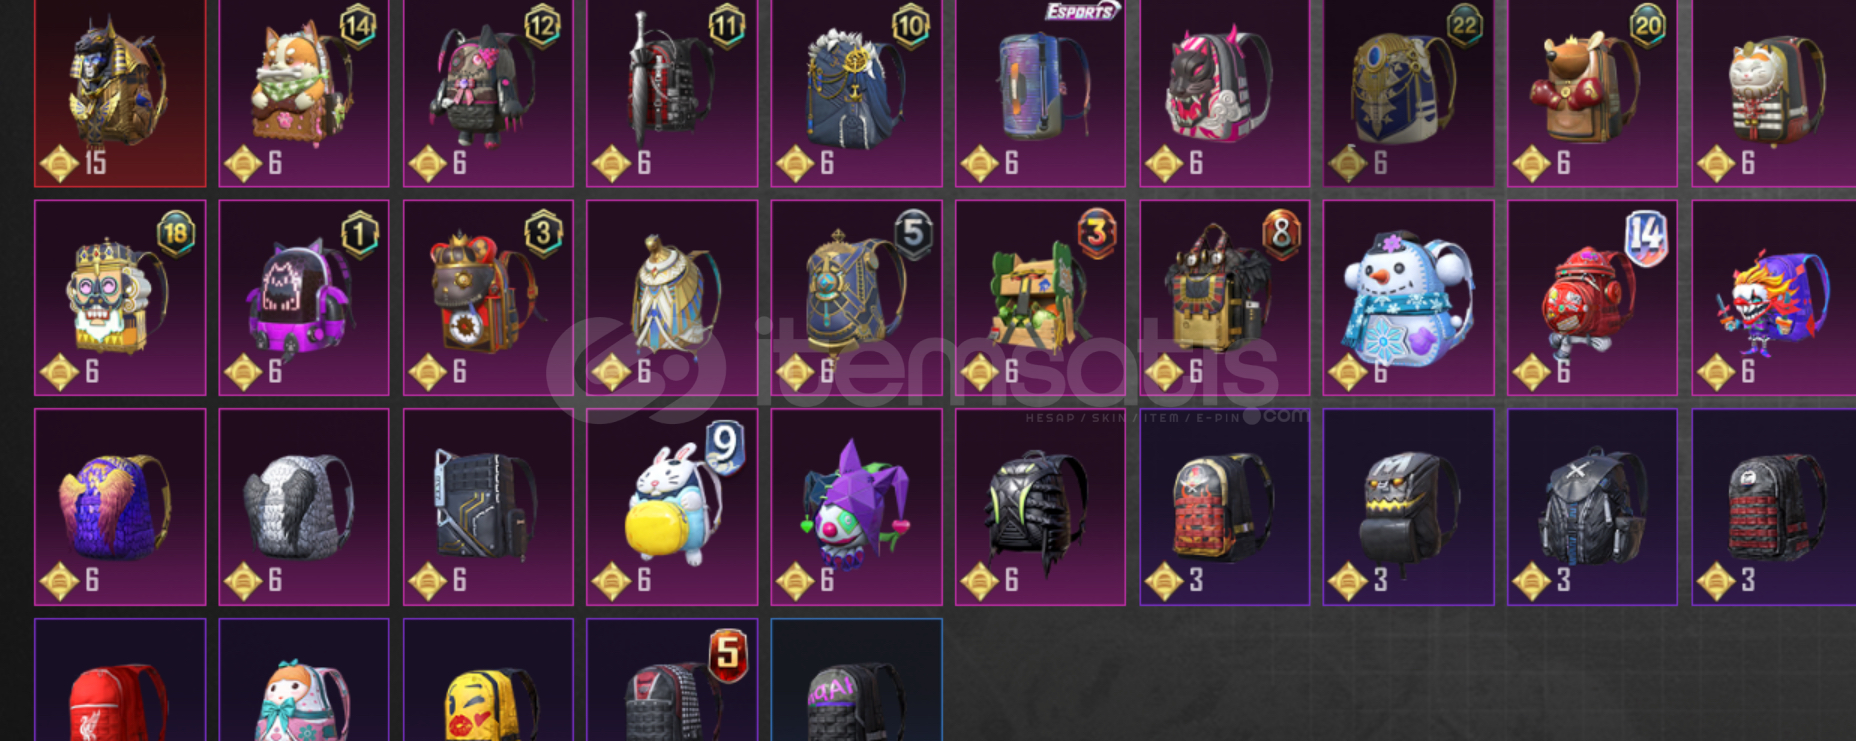Select the red devil ball backpack
The width and height of the screenshot is (1856, 741).
pos(1592,298)
